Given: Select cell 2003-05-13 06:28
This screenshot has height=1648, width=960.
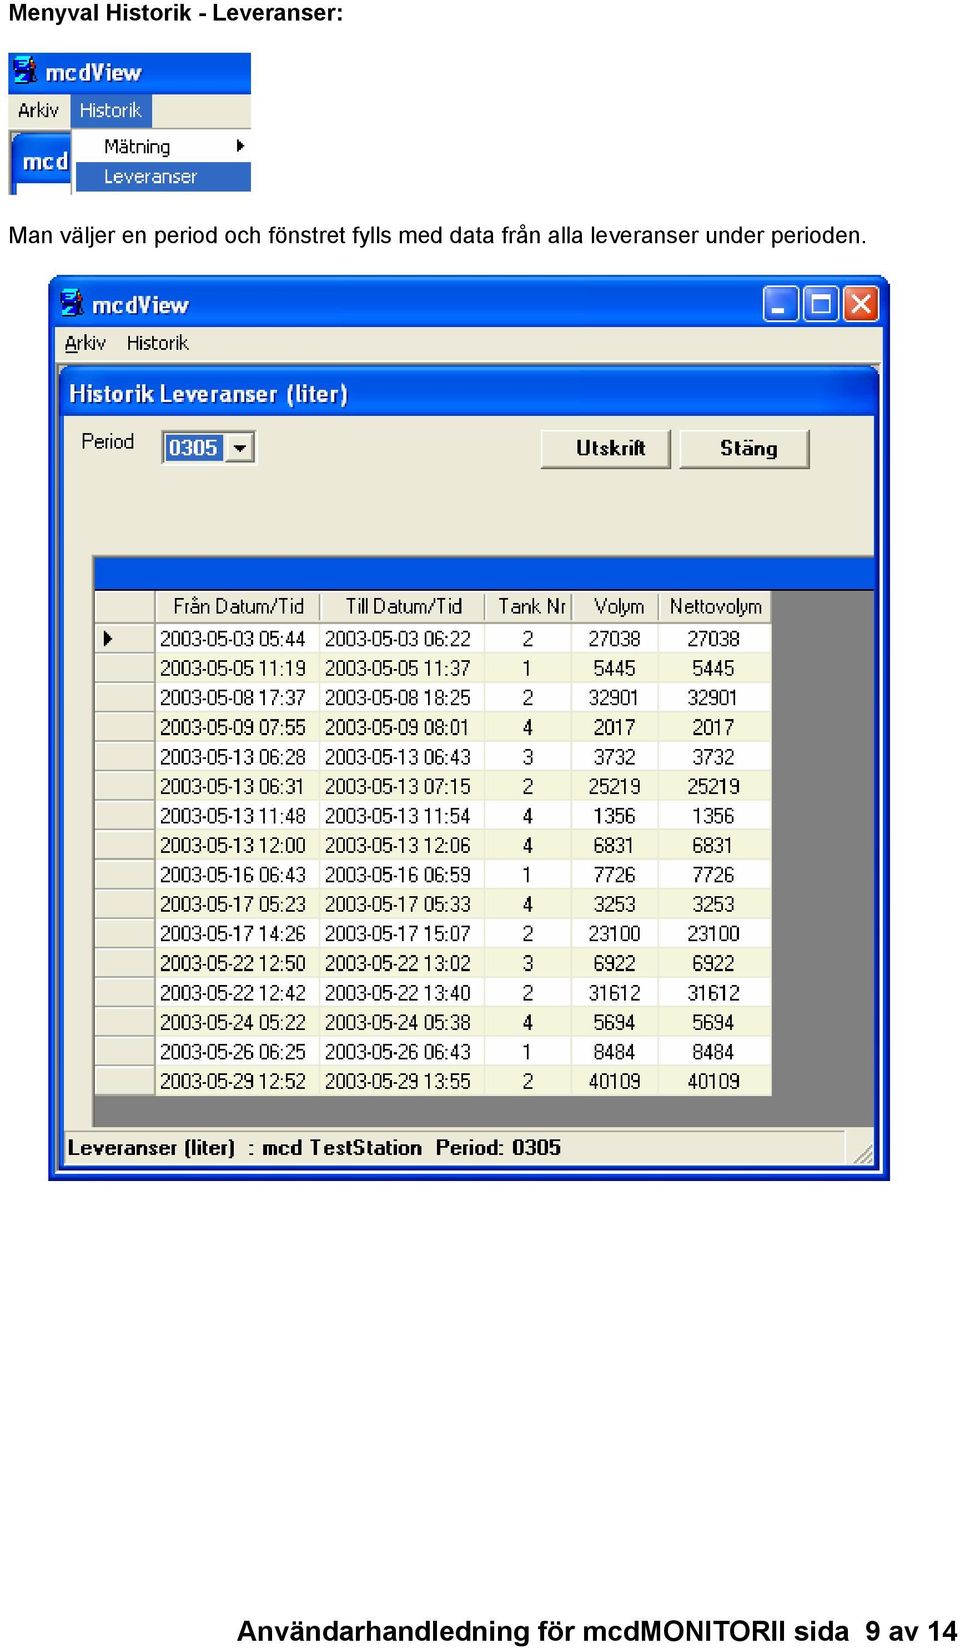Looking at the screenshot, I should pyautogui.click(x=238, y=756).
